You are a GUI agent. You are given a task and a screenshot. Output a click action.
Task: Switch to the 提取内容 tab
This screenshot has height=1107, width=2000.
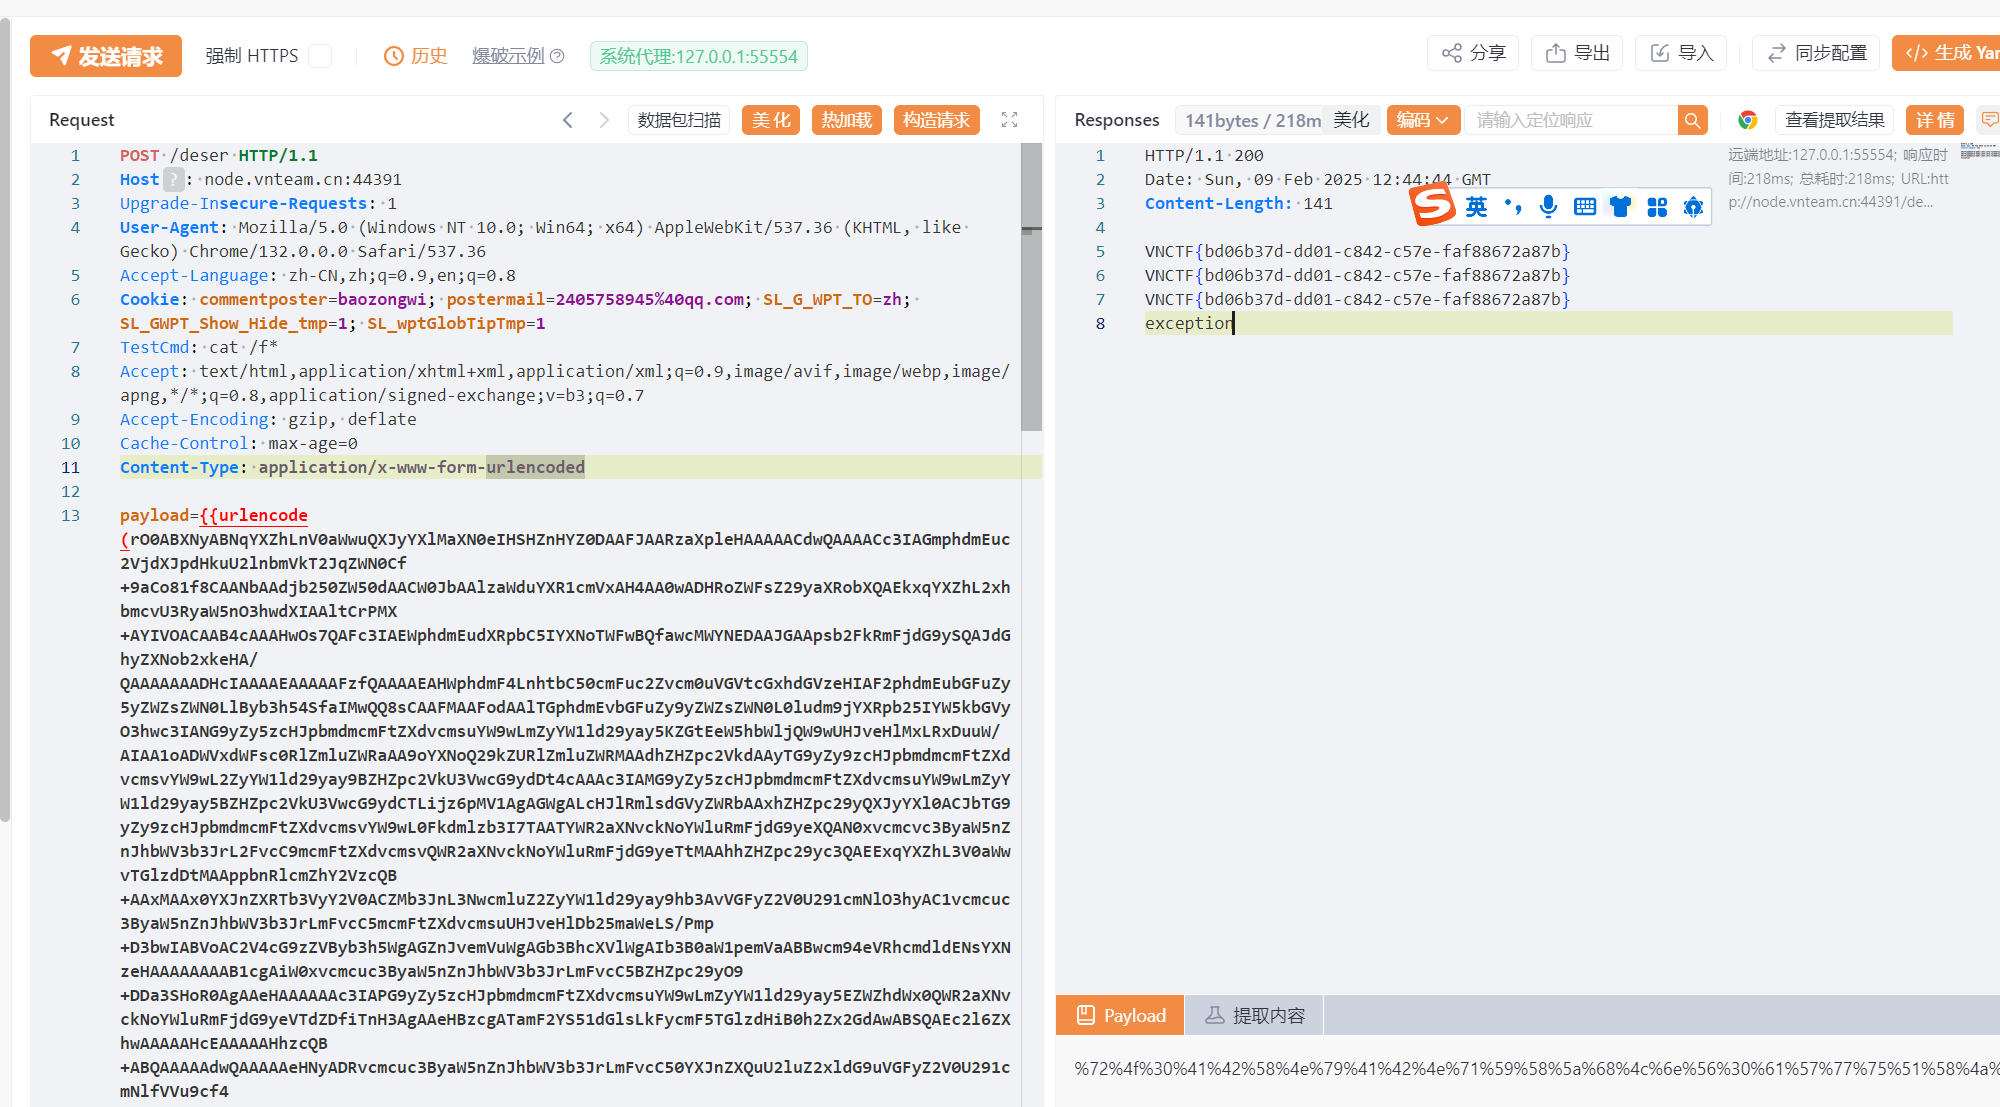1254,1015
